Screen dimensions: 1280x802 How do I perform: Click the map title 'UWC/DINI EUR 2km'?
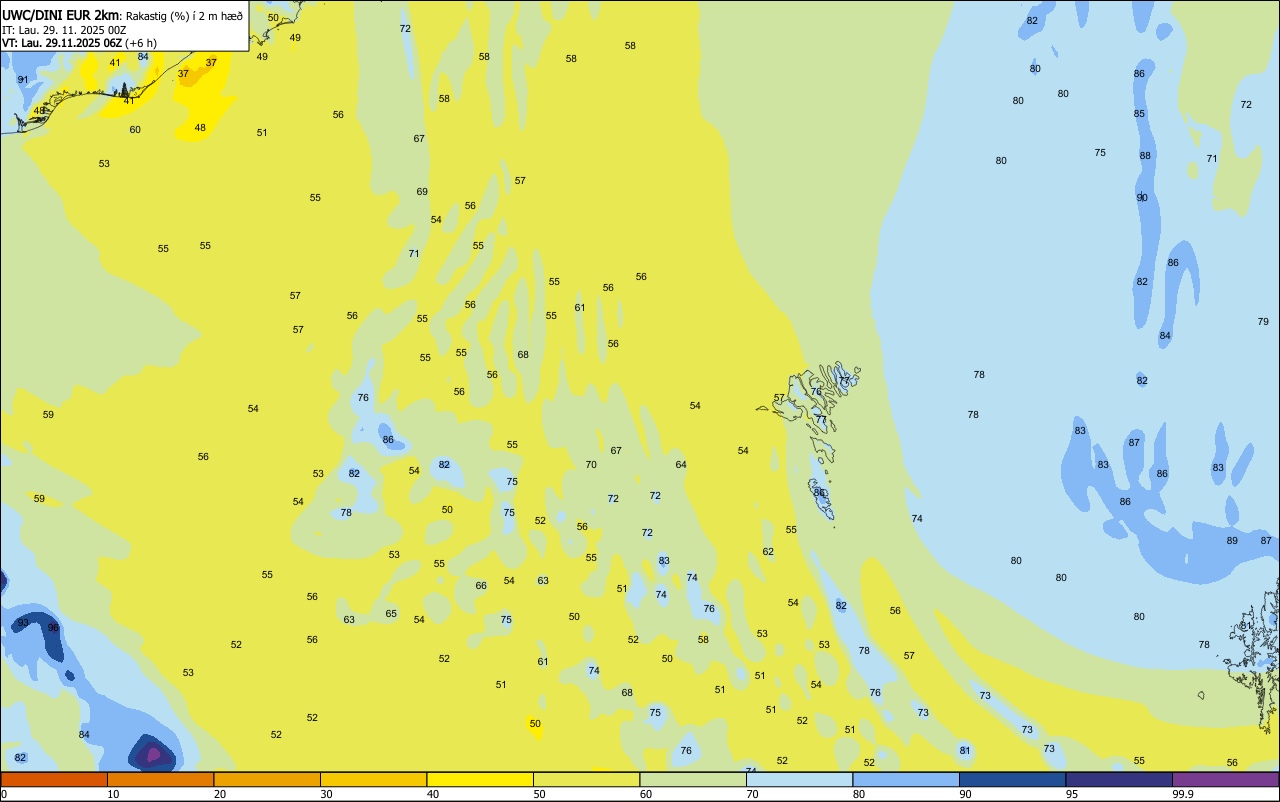(x=61, y=14)
